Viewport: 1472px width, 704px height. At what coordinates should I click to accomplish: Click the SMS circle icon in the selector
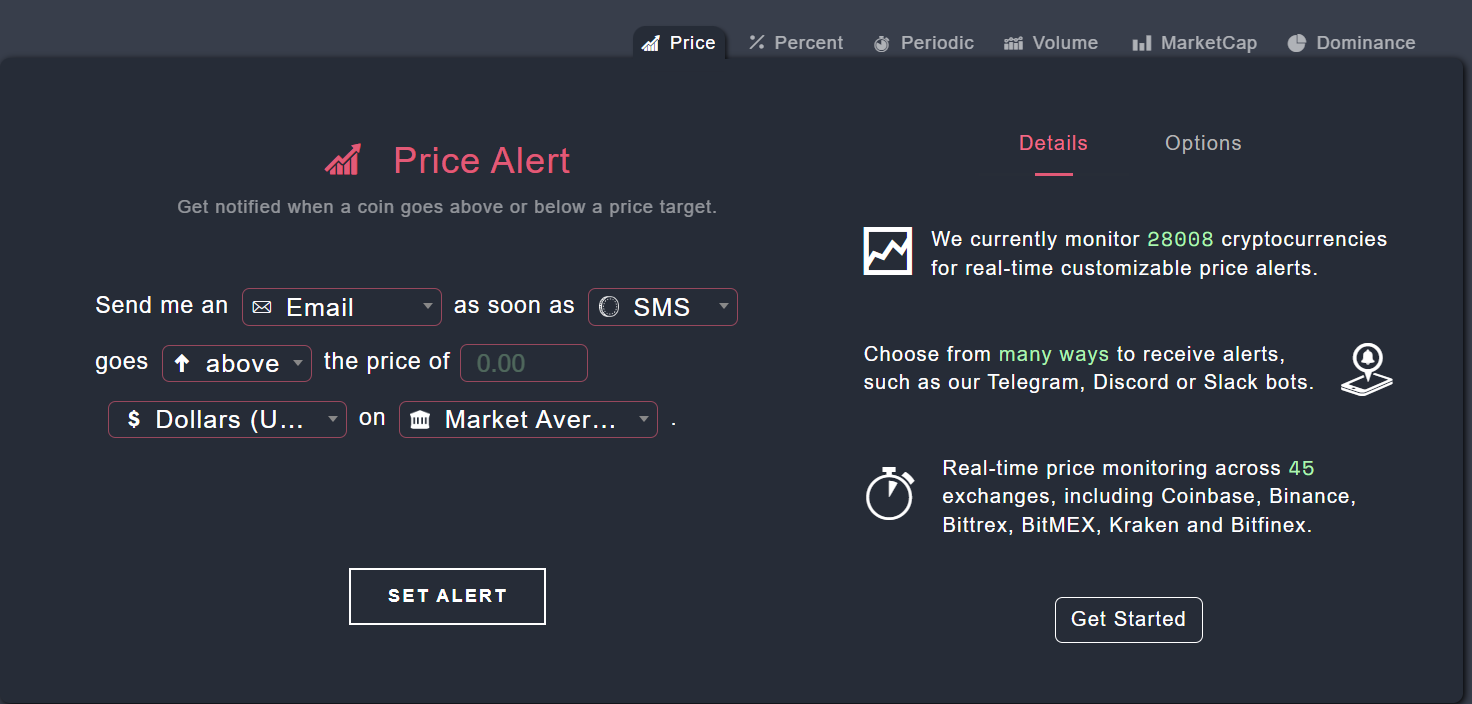point(607,307)
